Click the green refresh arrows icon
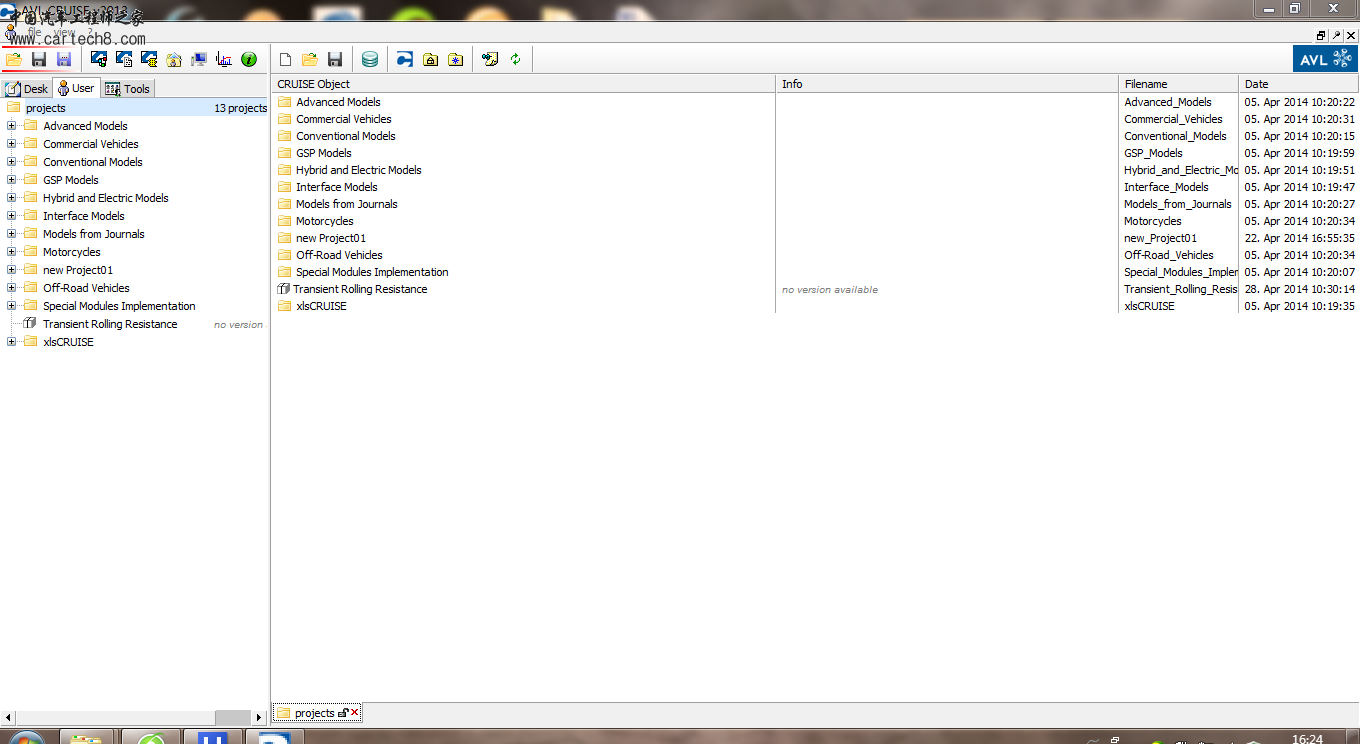This screenshot has width=1360, height=744. [x=515, y=60]
